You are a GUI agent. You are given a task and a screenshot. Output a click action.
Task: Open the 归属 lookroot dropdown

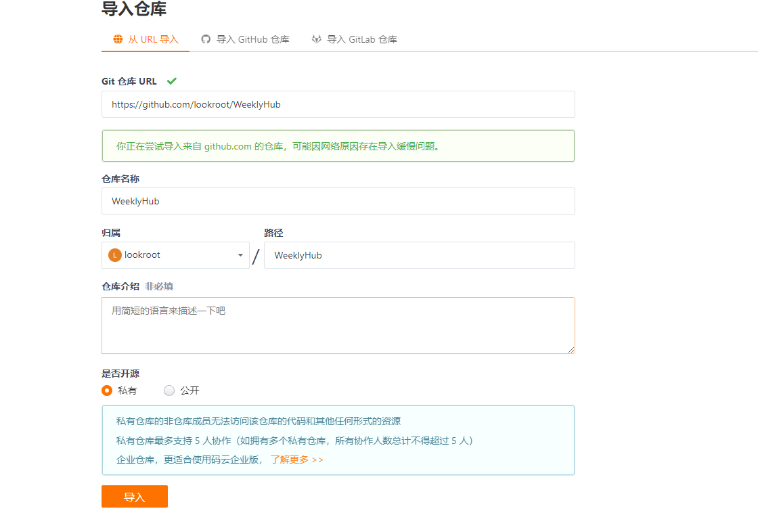coord(175,255)
